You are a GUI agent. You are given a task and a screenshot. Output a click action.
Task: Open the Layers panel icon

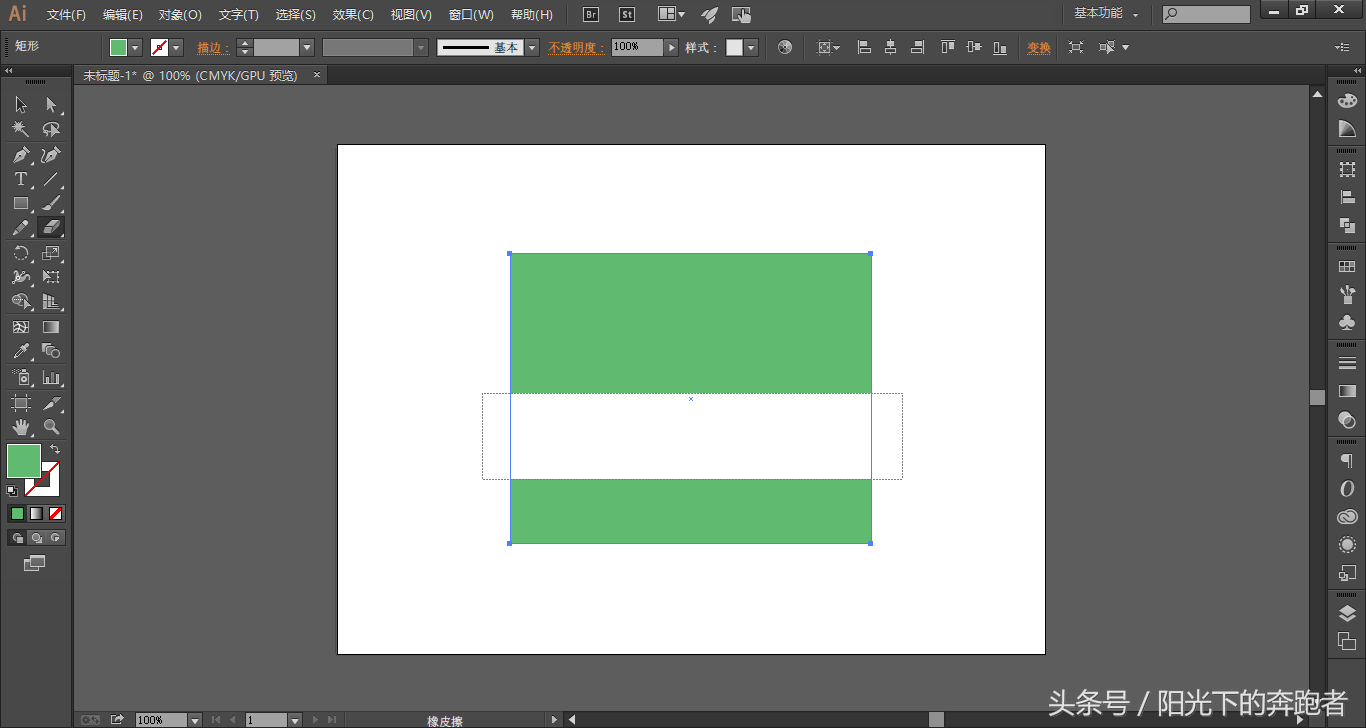[x=1347, y=614]
